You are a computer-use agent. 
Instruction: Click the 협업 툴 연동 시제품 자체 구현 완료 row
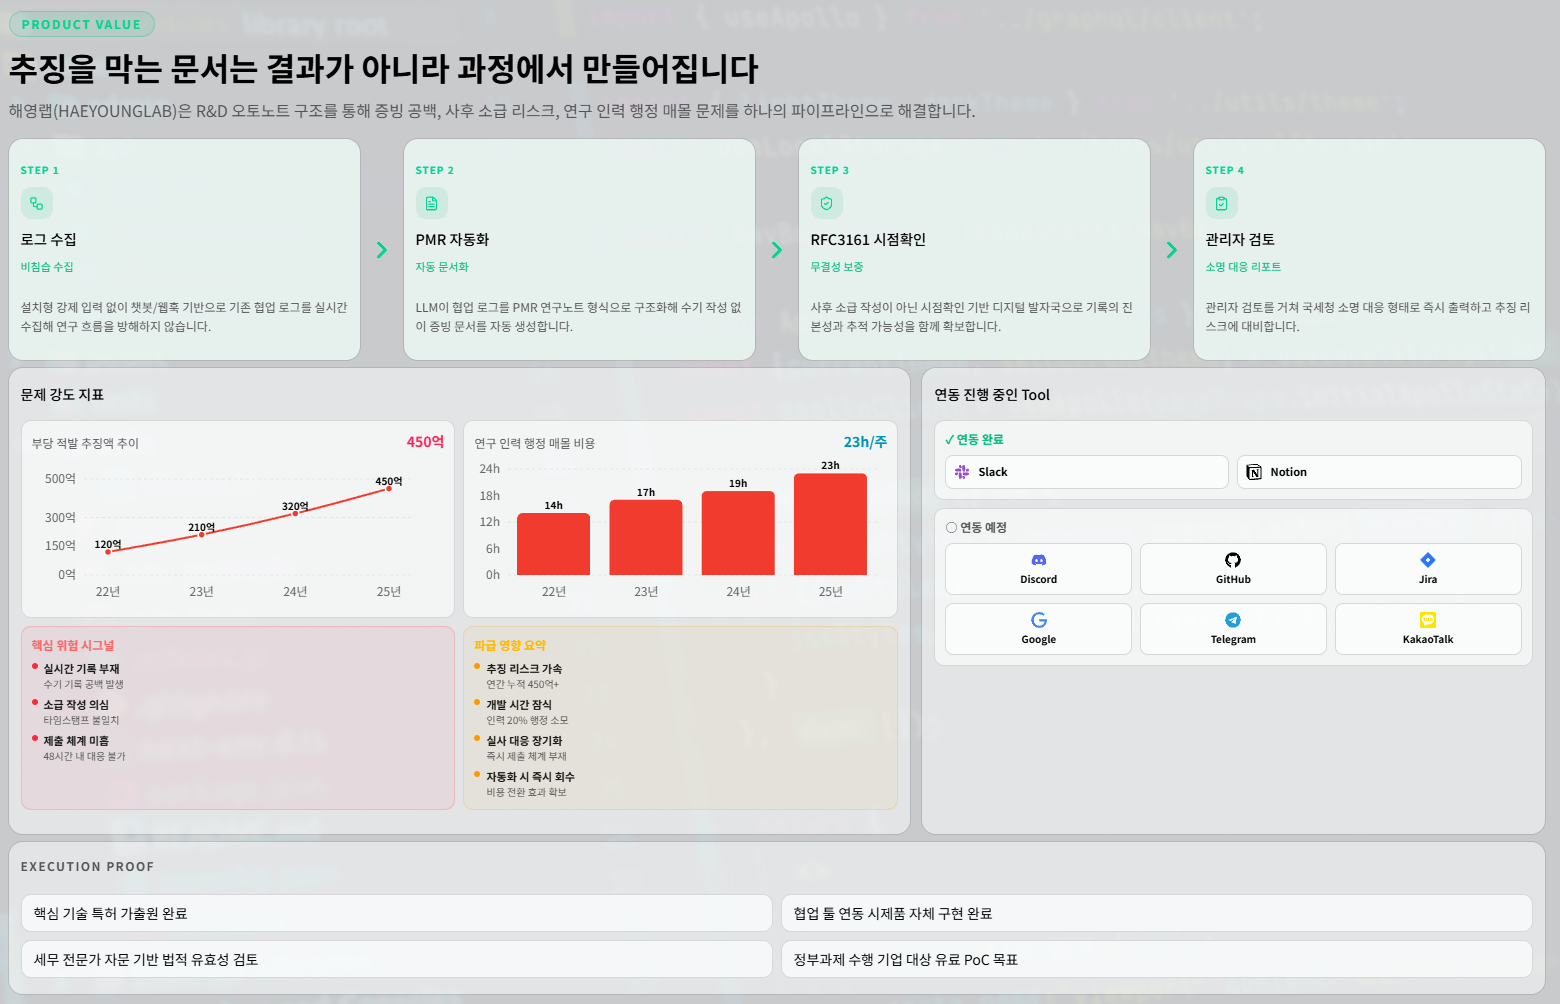(1157, 913)
